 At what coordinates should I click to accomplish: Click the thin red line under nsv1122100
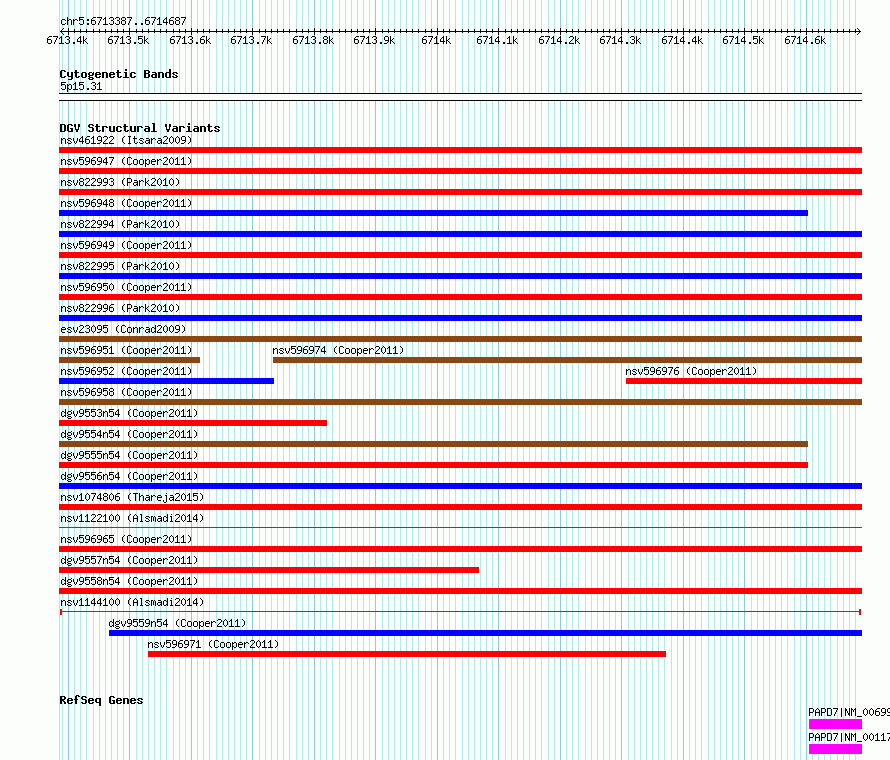click(460, 528)
